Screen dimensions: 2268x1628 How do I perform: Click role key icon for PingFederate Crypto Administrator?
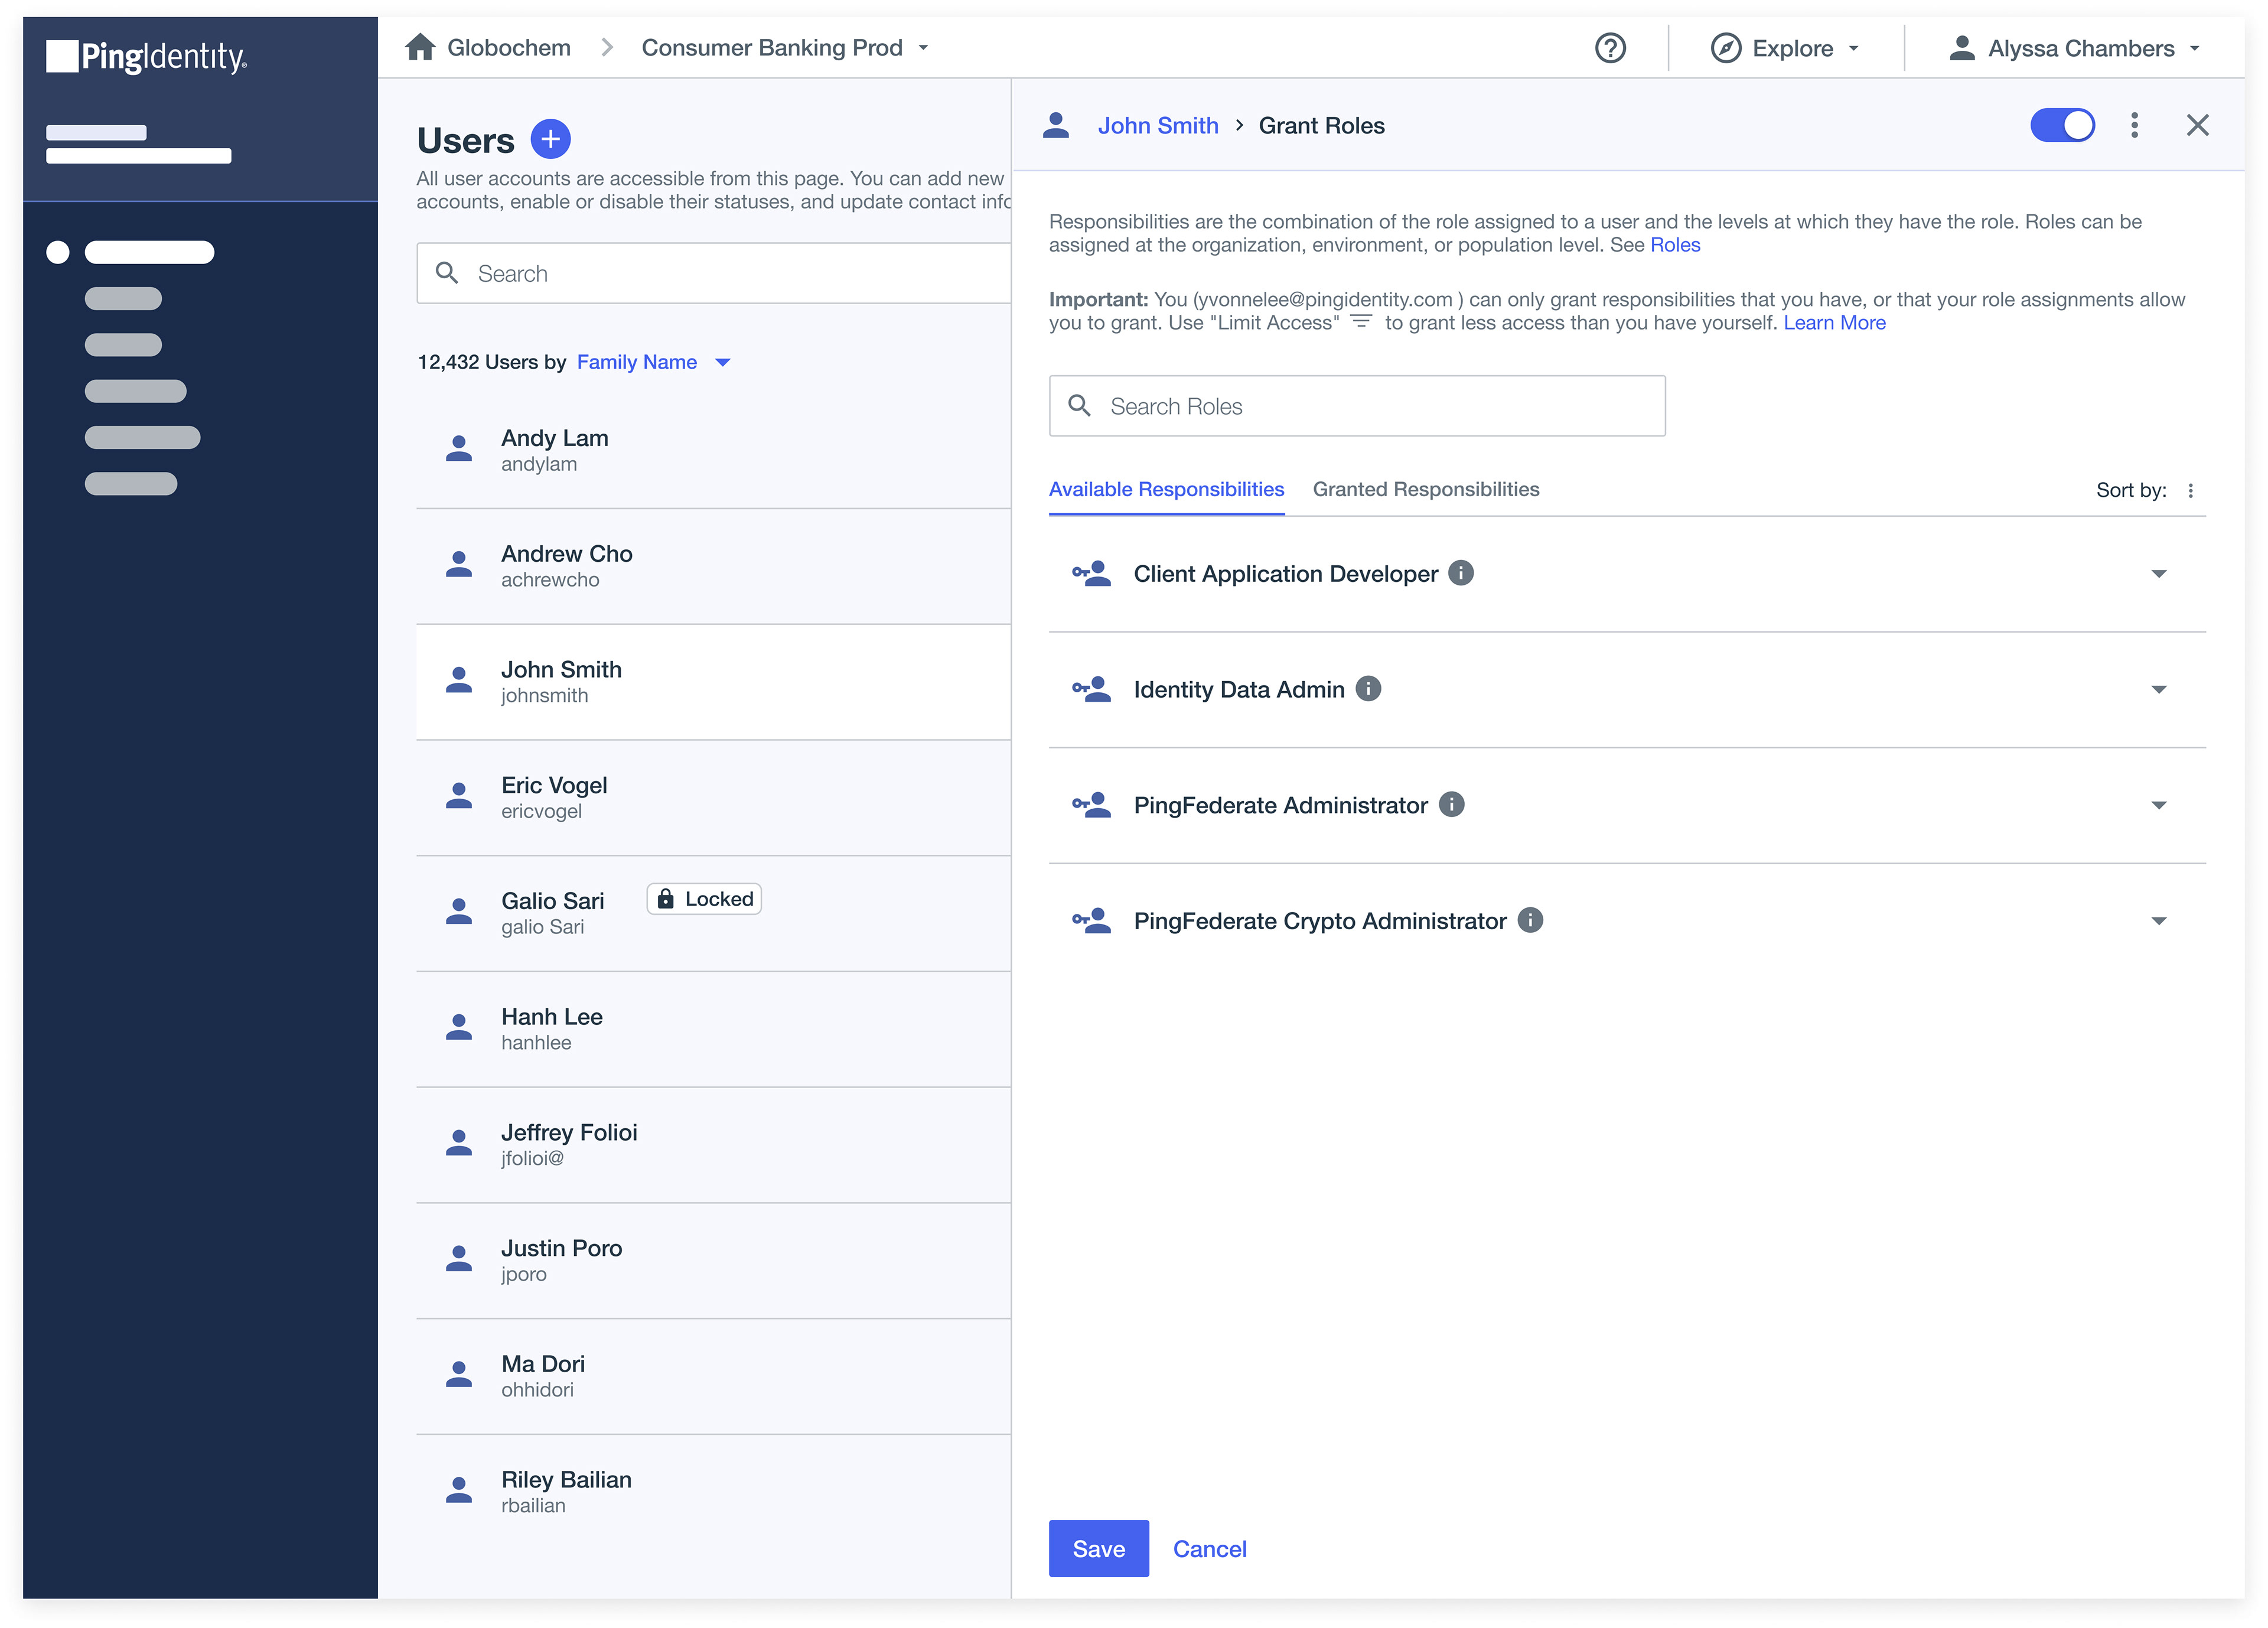1091,920
